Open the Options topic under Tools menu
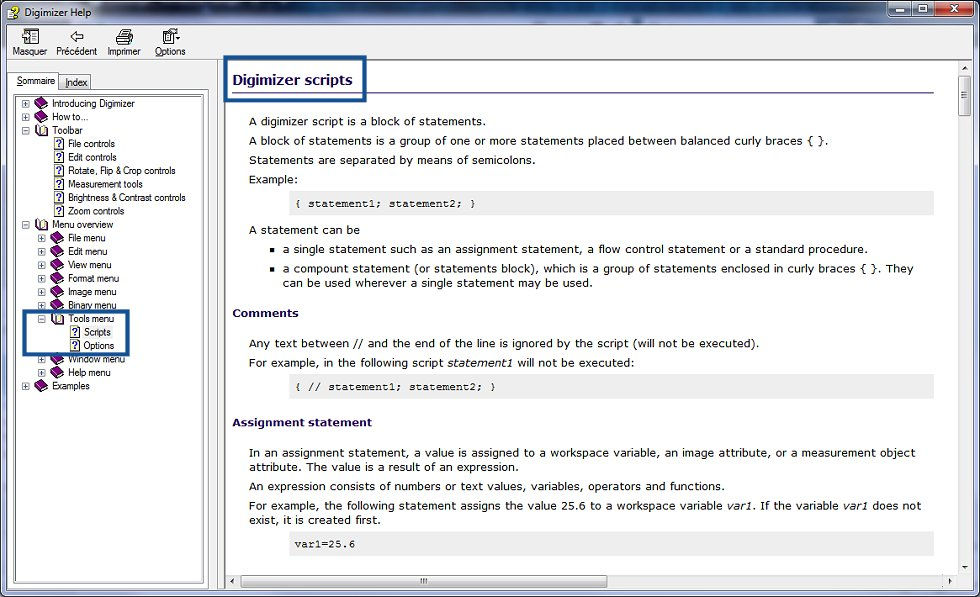The width and height of the screenshot is (980, 597). pyautogui.click(x=99, y=346)
